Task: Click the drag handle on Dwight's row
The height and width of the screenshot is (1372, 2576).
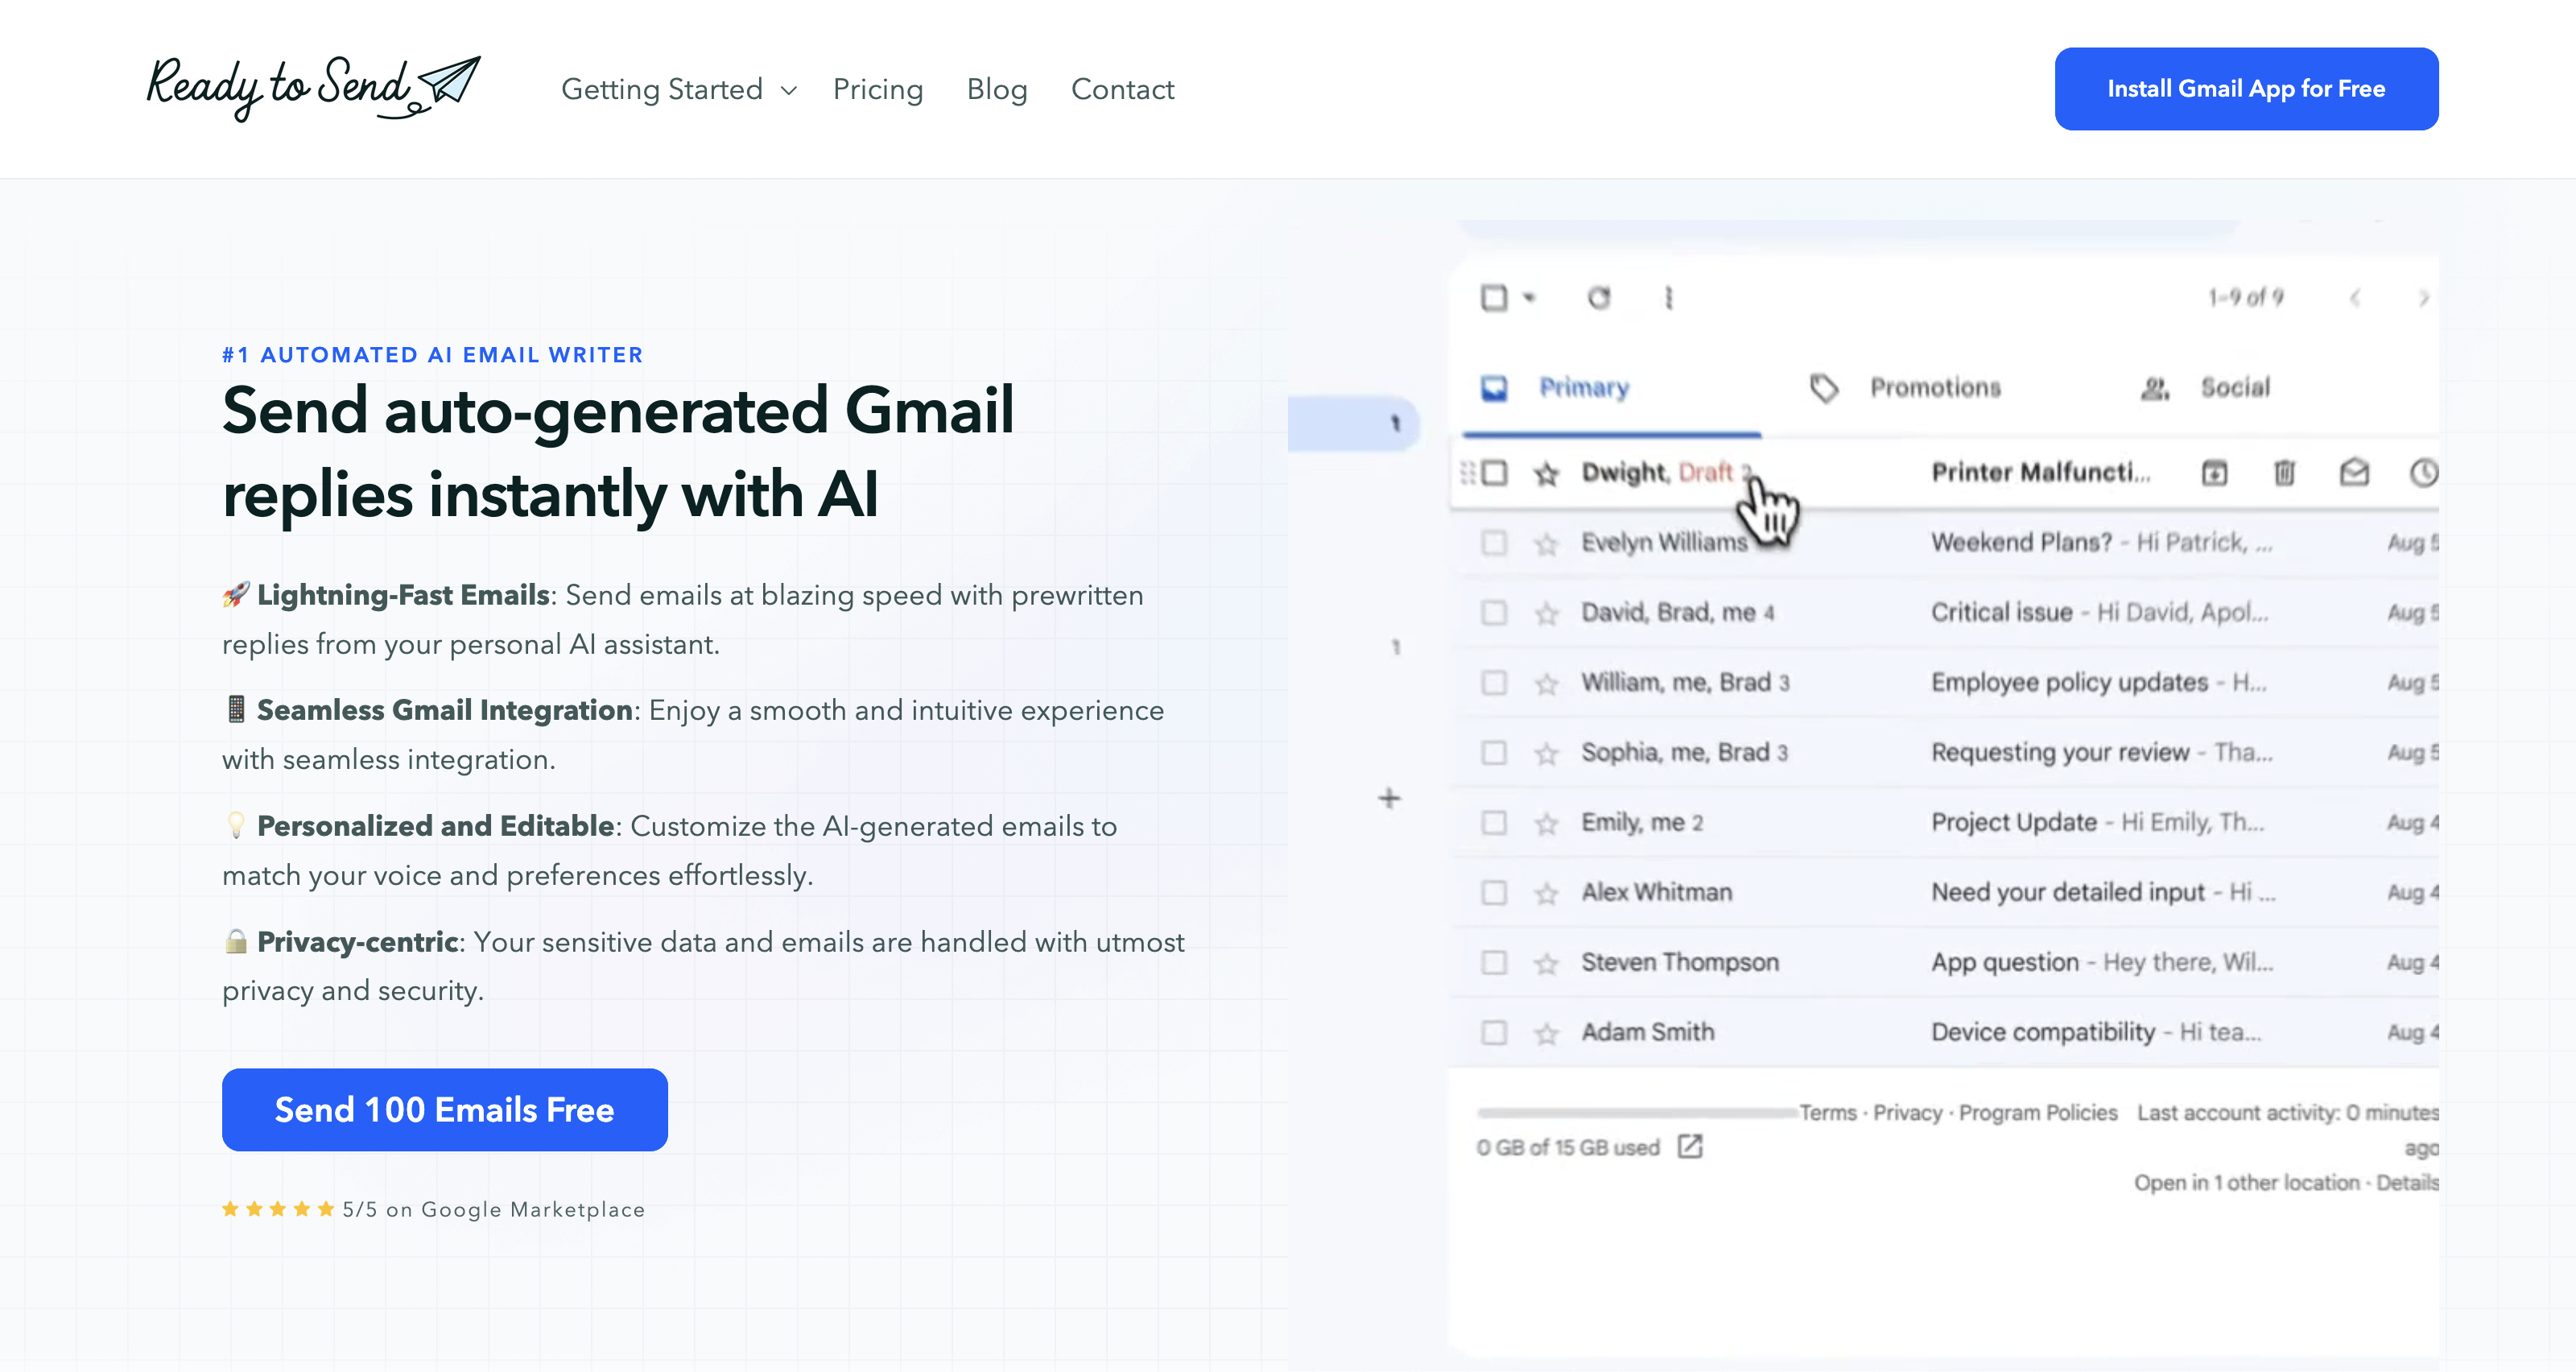Action: 1467,473
